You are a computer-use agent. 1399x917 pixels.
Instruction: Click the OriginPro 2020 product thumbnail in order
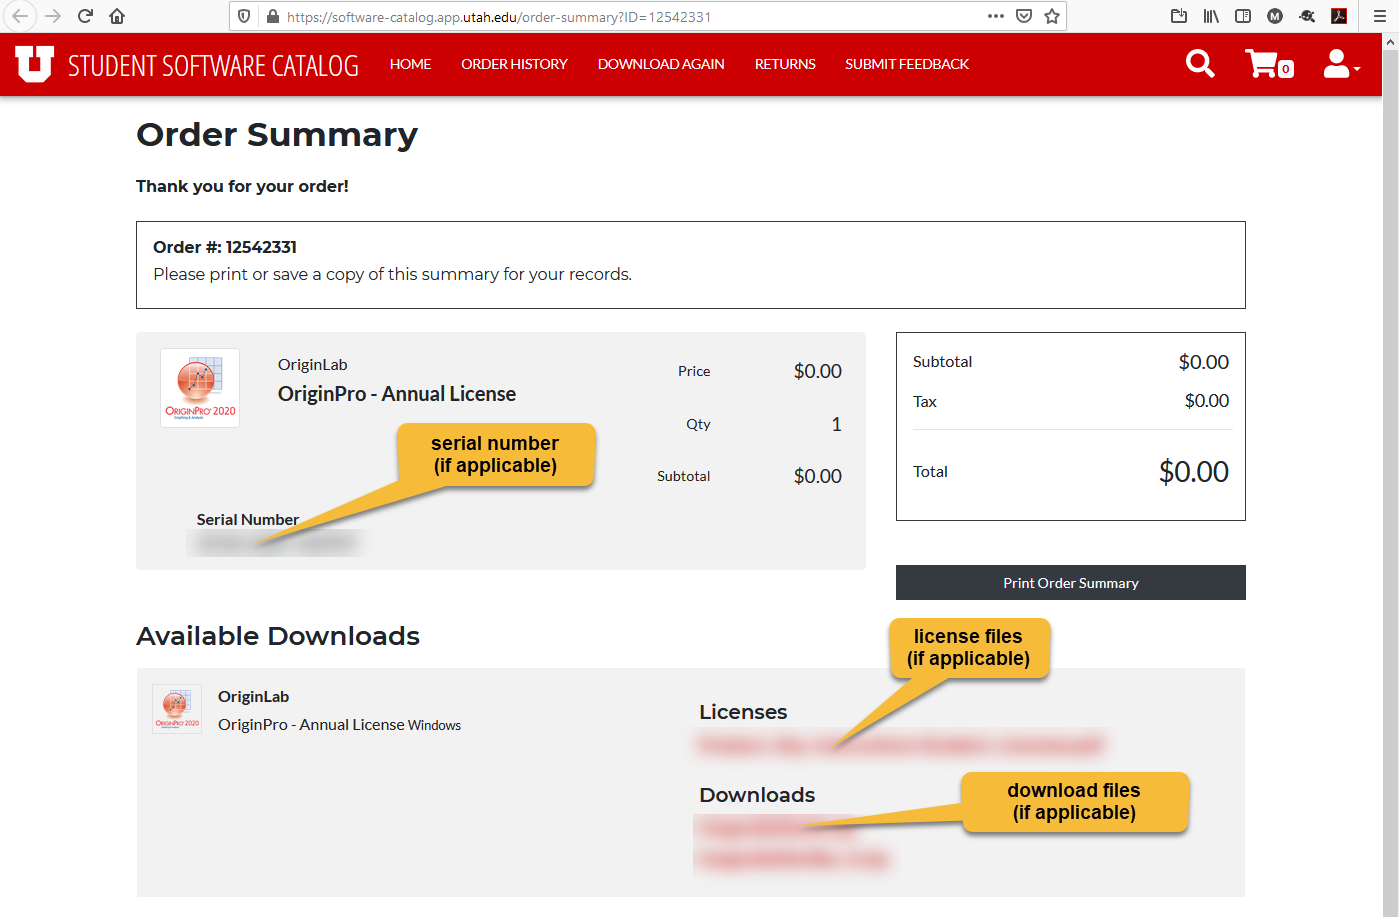[200, 388]
